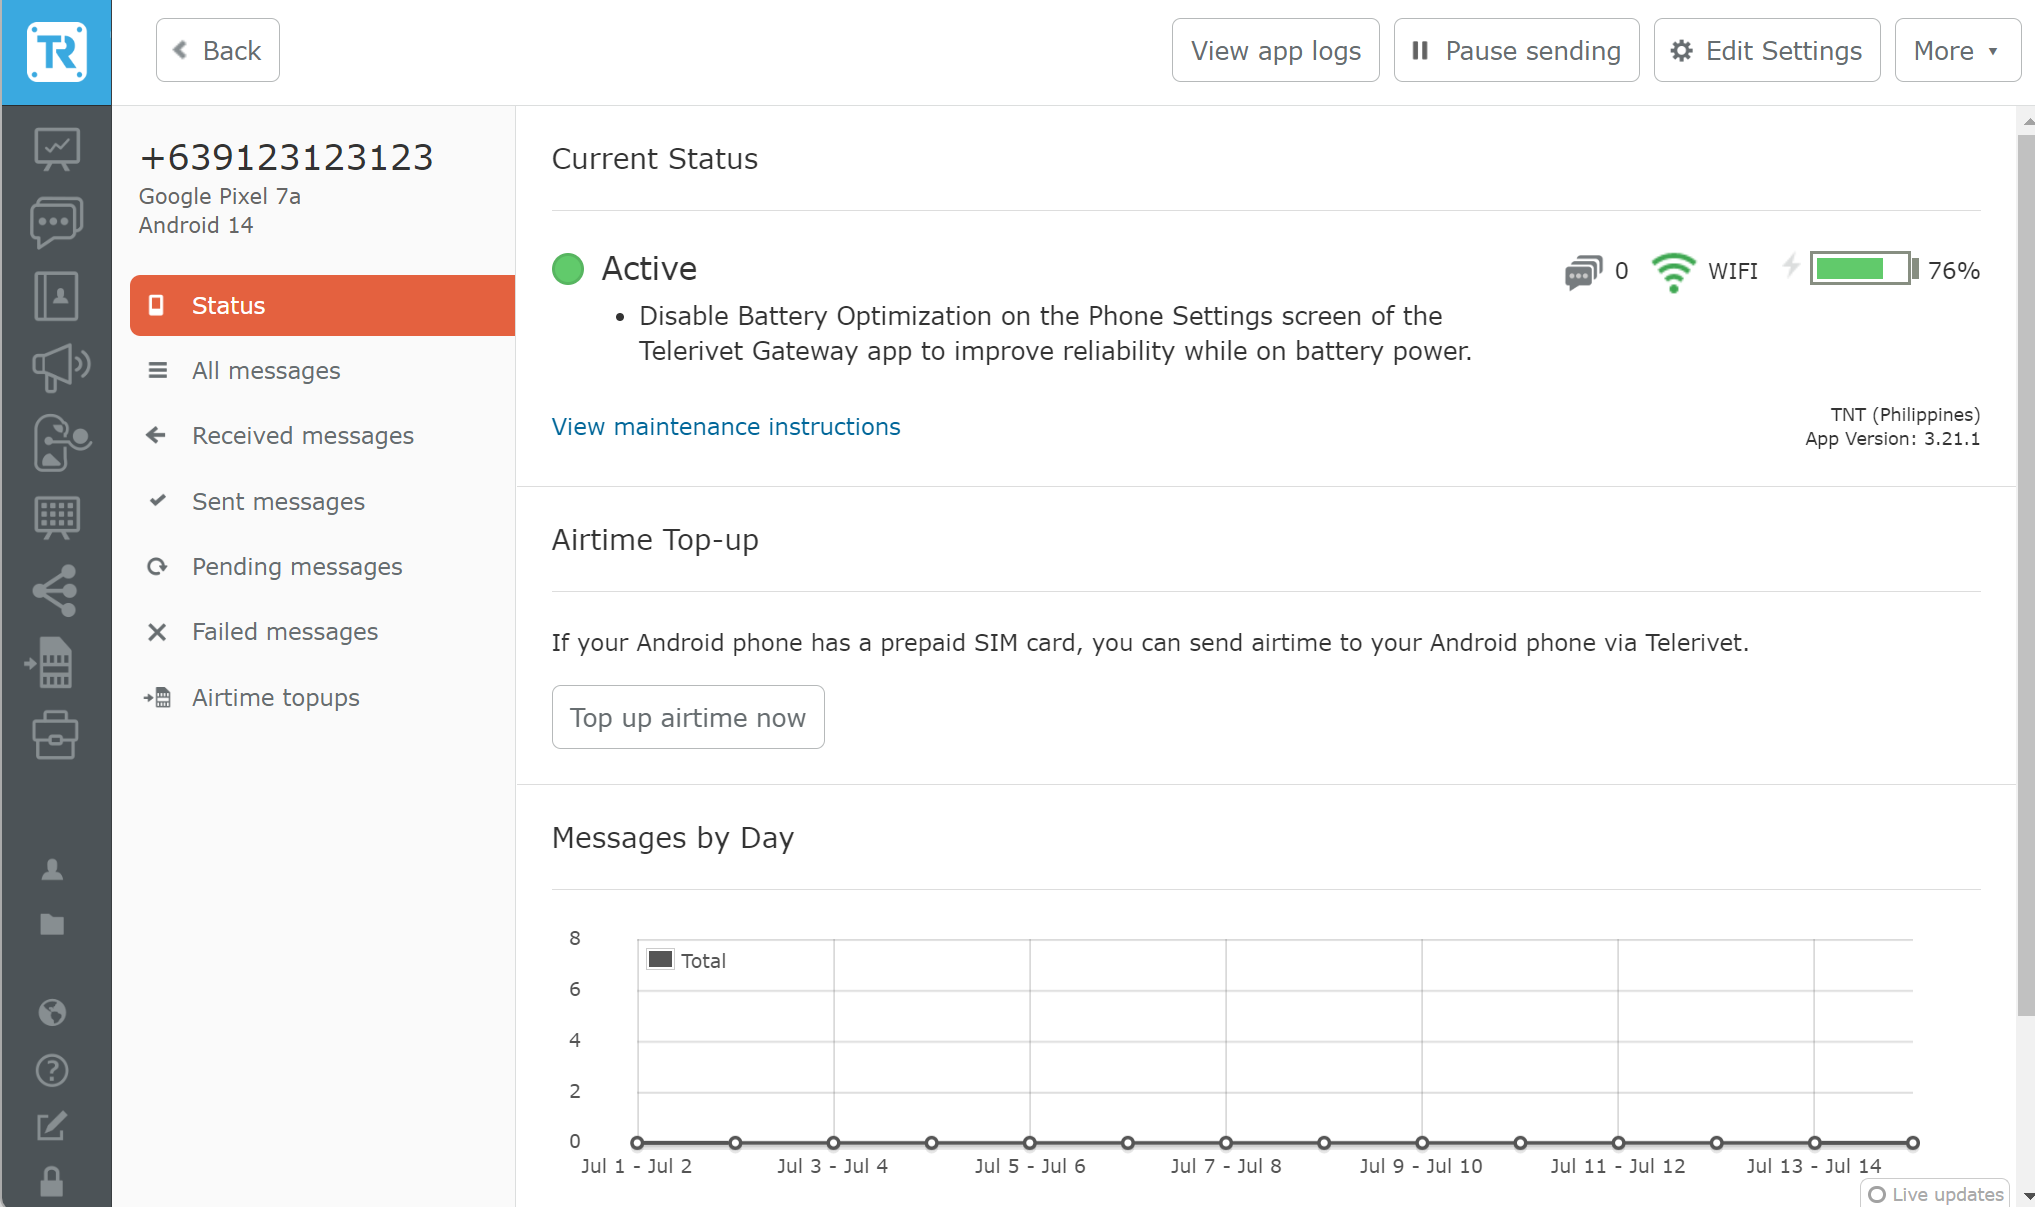
Task: Open the services puzzle-piece sidebar icon
Action: [60, 442]
